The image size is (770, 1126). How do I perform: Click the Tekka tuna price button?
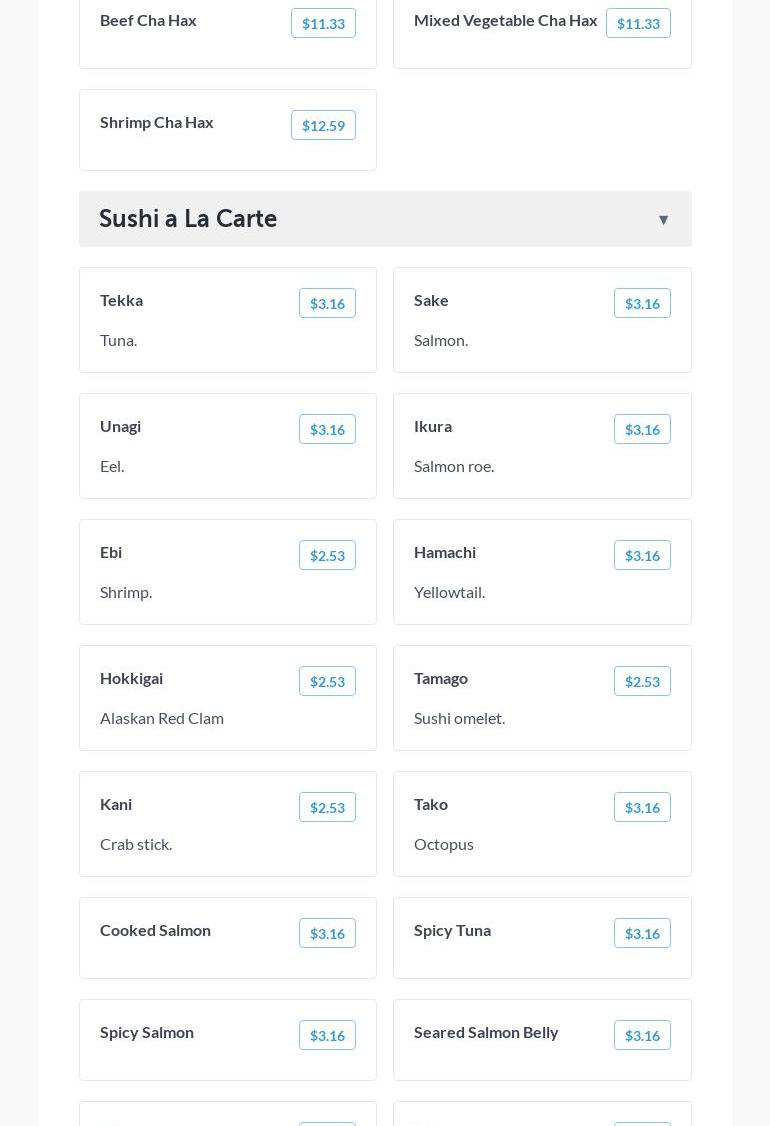(x=327, y=303)
